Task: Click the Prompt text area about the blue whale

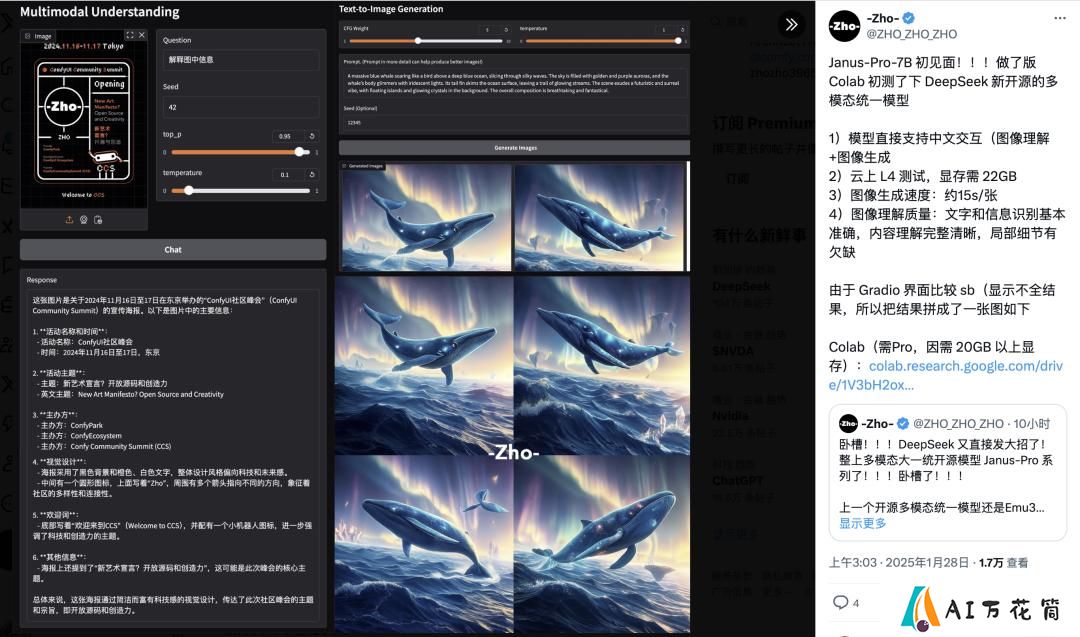Action: click(514, 83)
